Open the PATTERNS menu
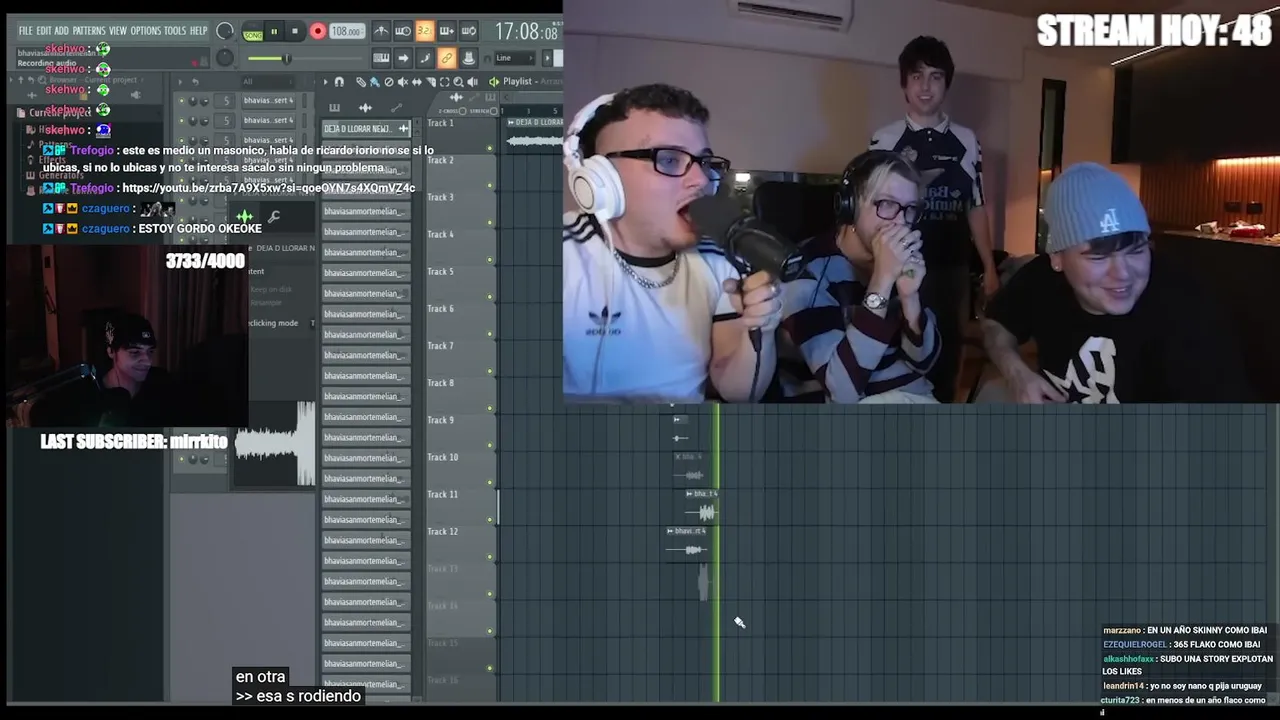This screenshot has height=720, width=1280. (x=89, y=30)
